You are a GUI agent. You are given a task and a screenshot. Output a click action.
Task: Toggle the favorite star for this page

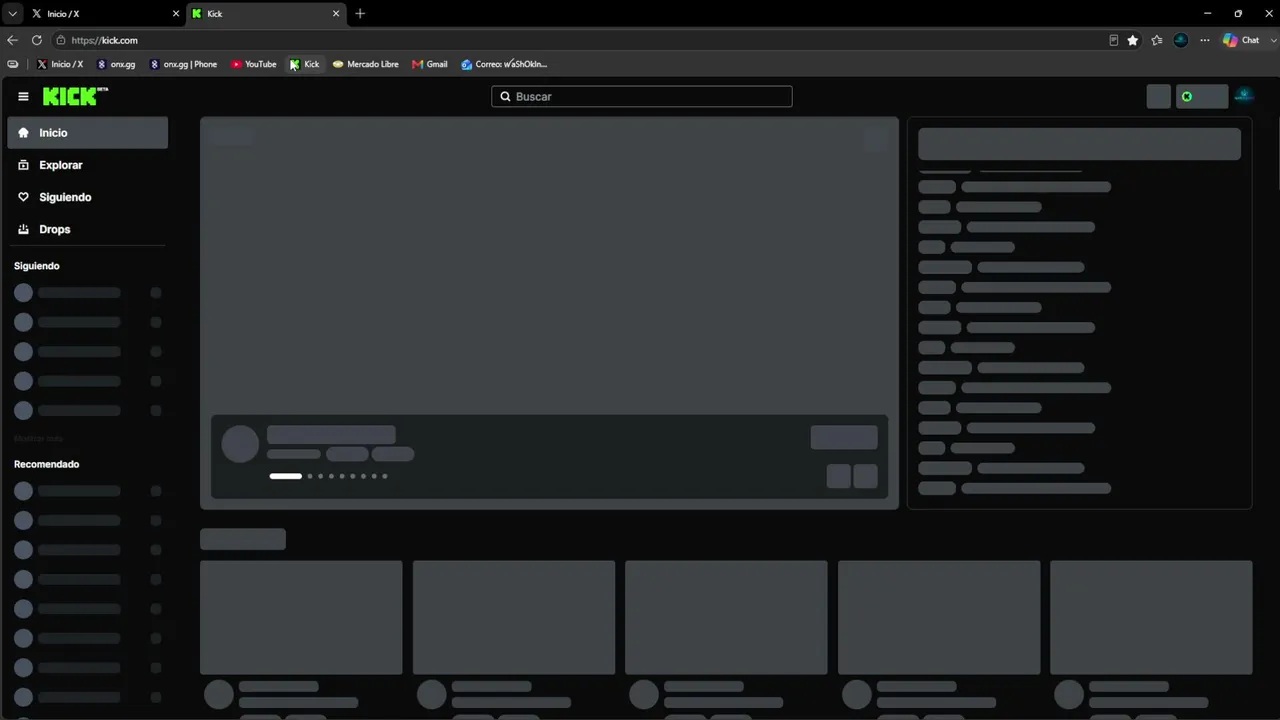1133,40
